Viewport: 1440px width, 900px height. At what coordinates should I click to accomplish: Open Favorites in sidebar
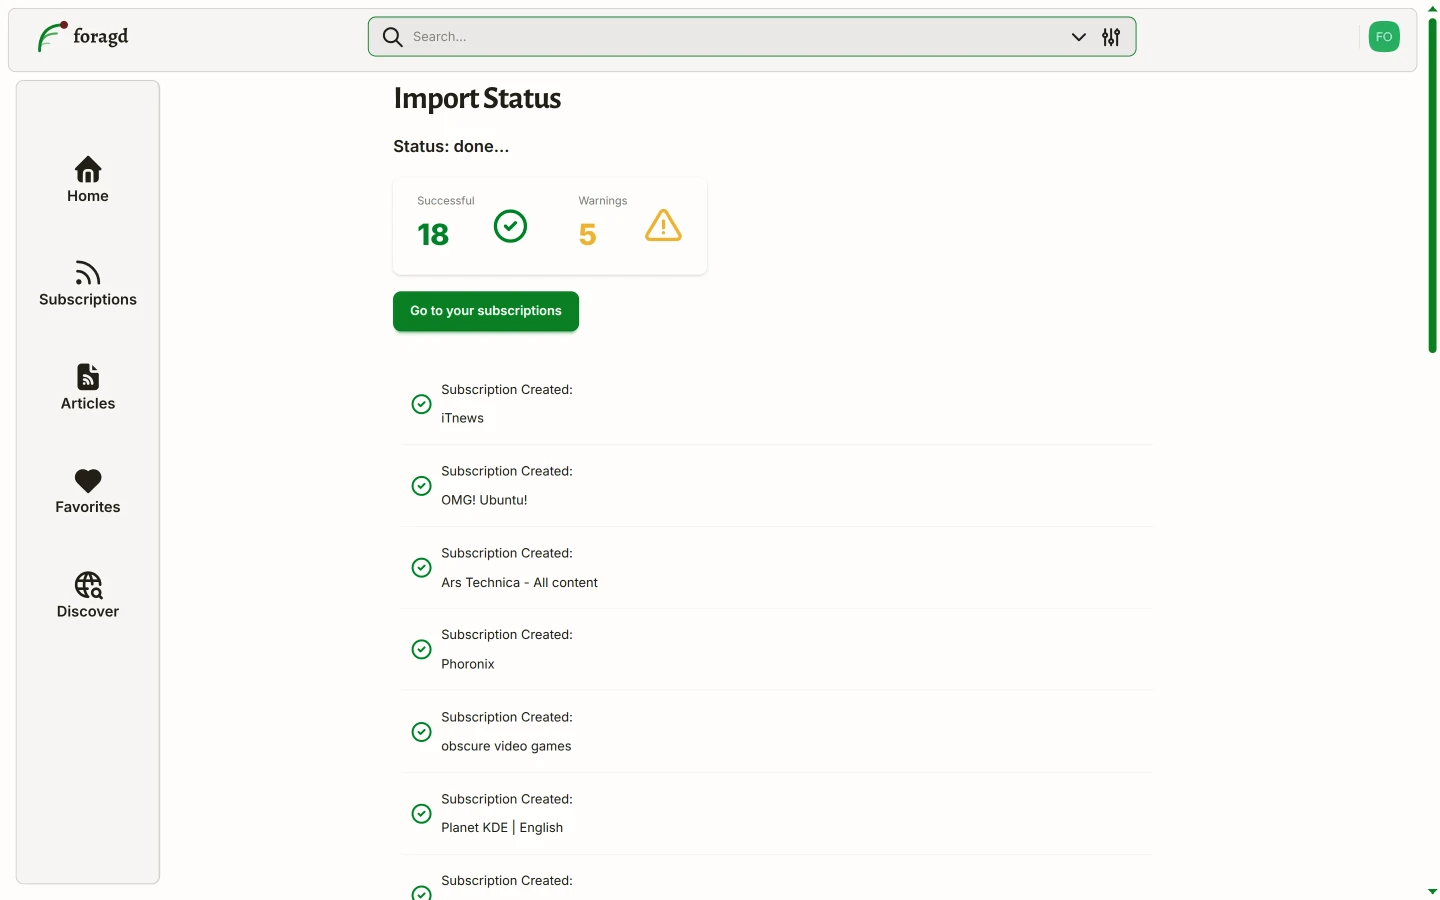[x=88, y=492]
